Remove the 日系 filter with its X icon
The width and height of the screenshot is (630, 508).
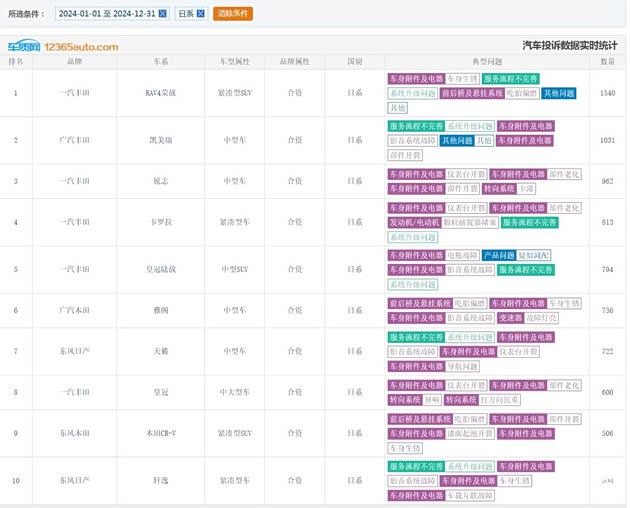click(x=200, y=14)
